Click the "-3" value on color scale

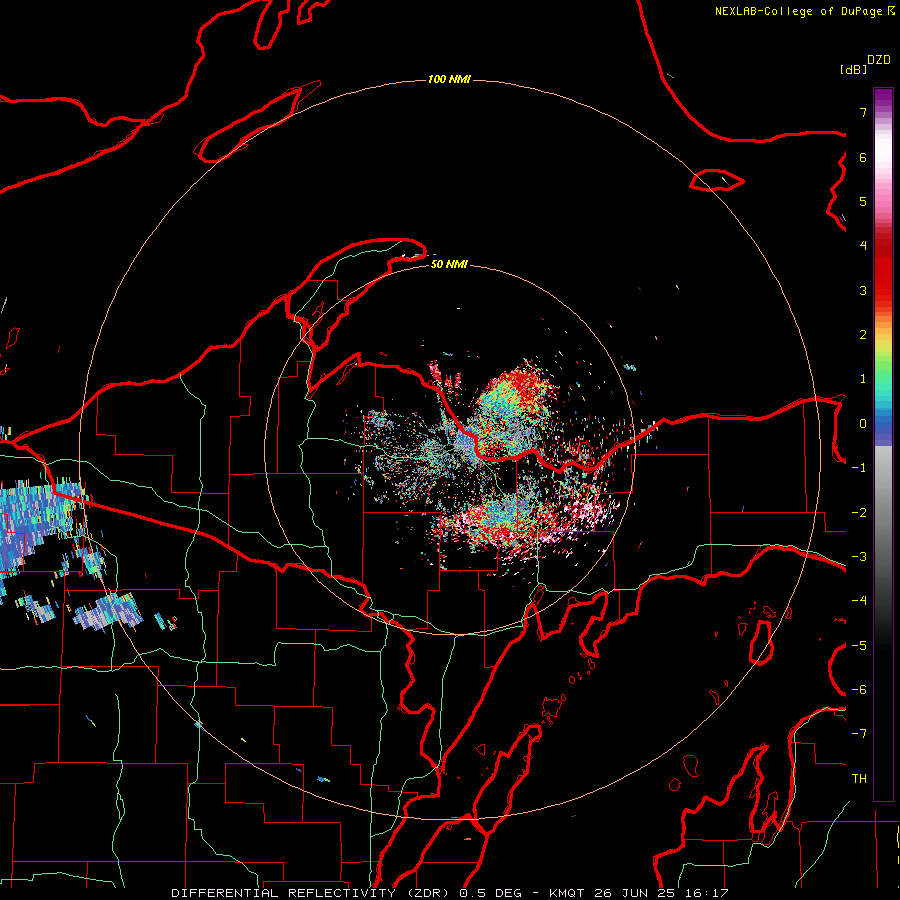[859, 557]
